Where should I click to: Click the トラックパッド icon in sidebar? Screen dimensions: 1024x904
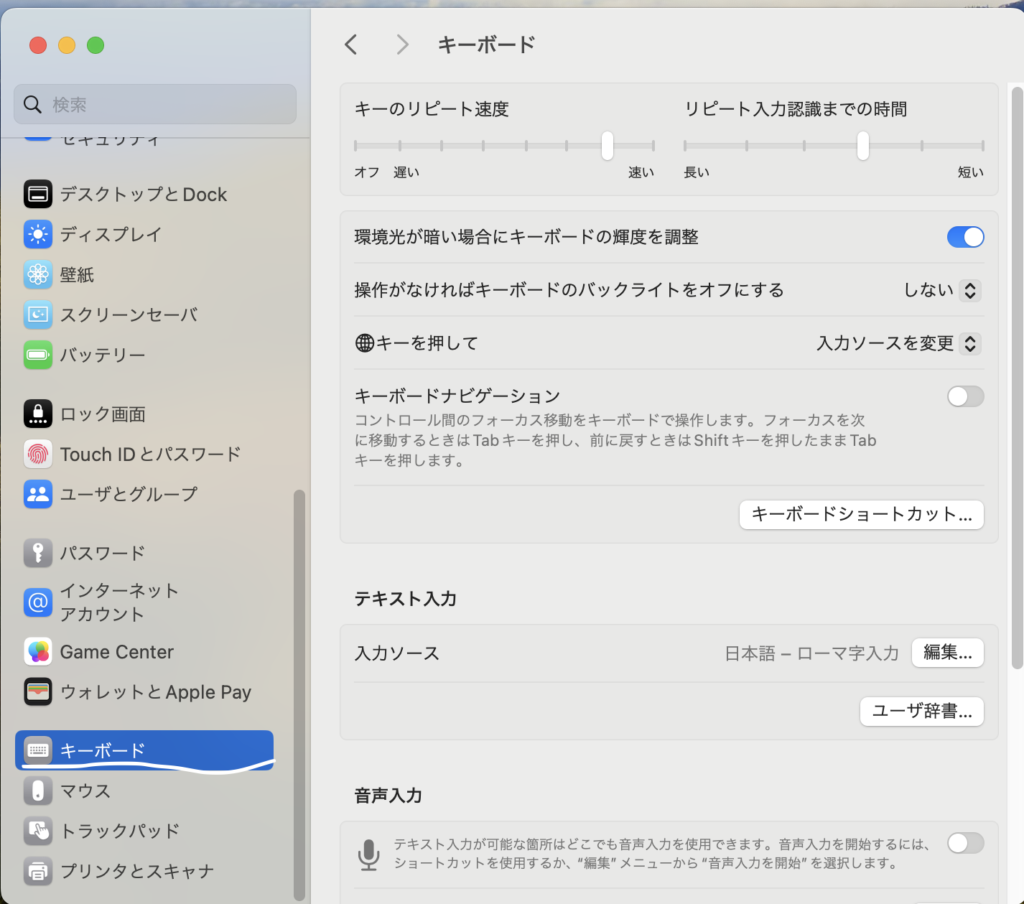pyautogui.click(x=38, y=831)
